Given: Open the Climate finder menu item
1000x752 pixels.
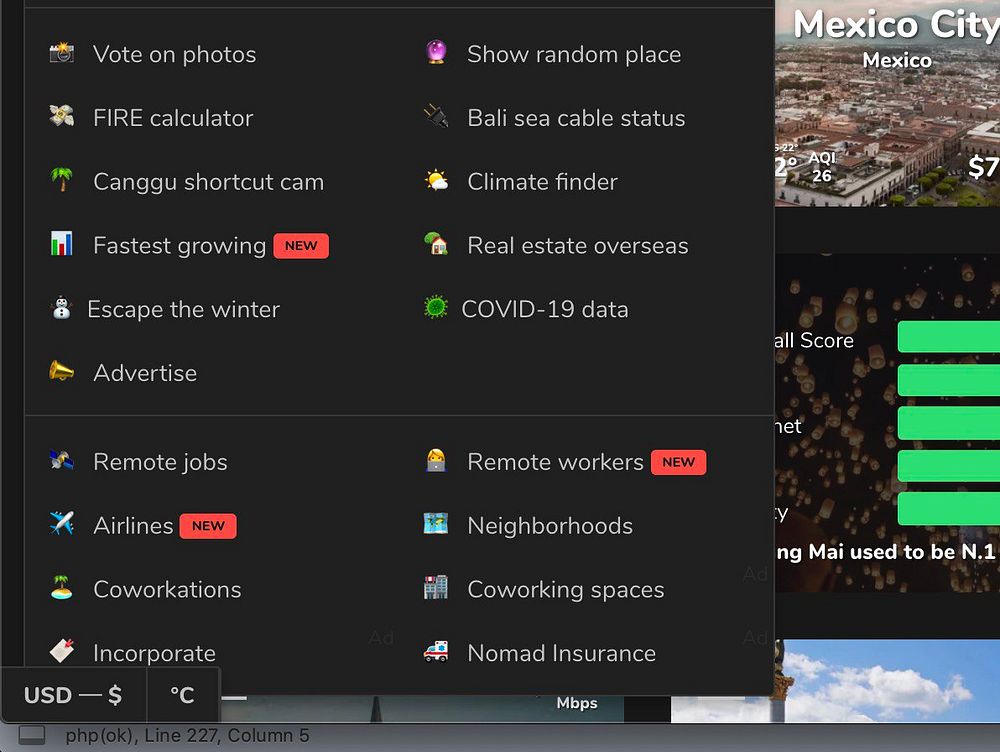Looking at the screenshot, I should 542,182.
